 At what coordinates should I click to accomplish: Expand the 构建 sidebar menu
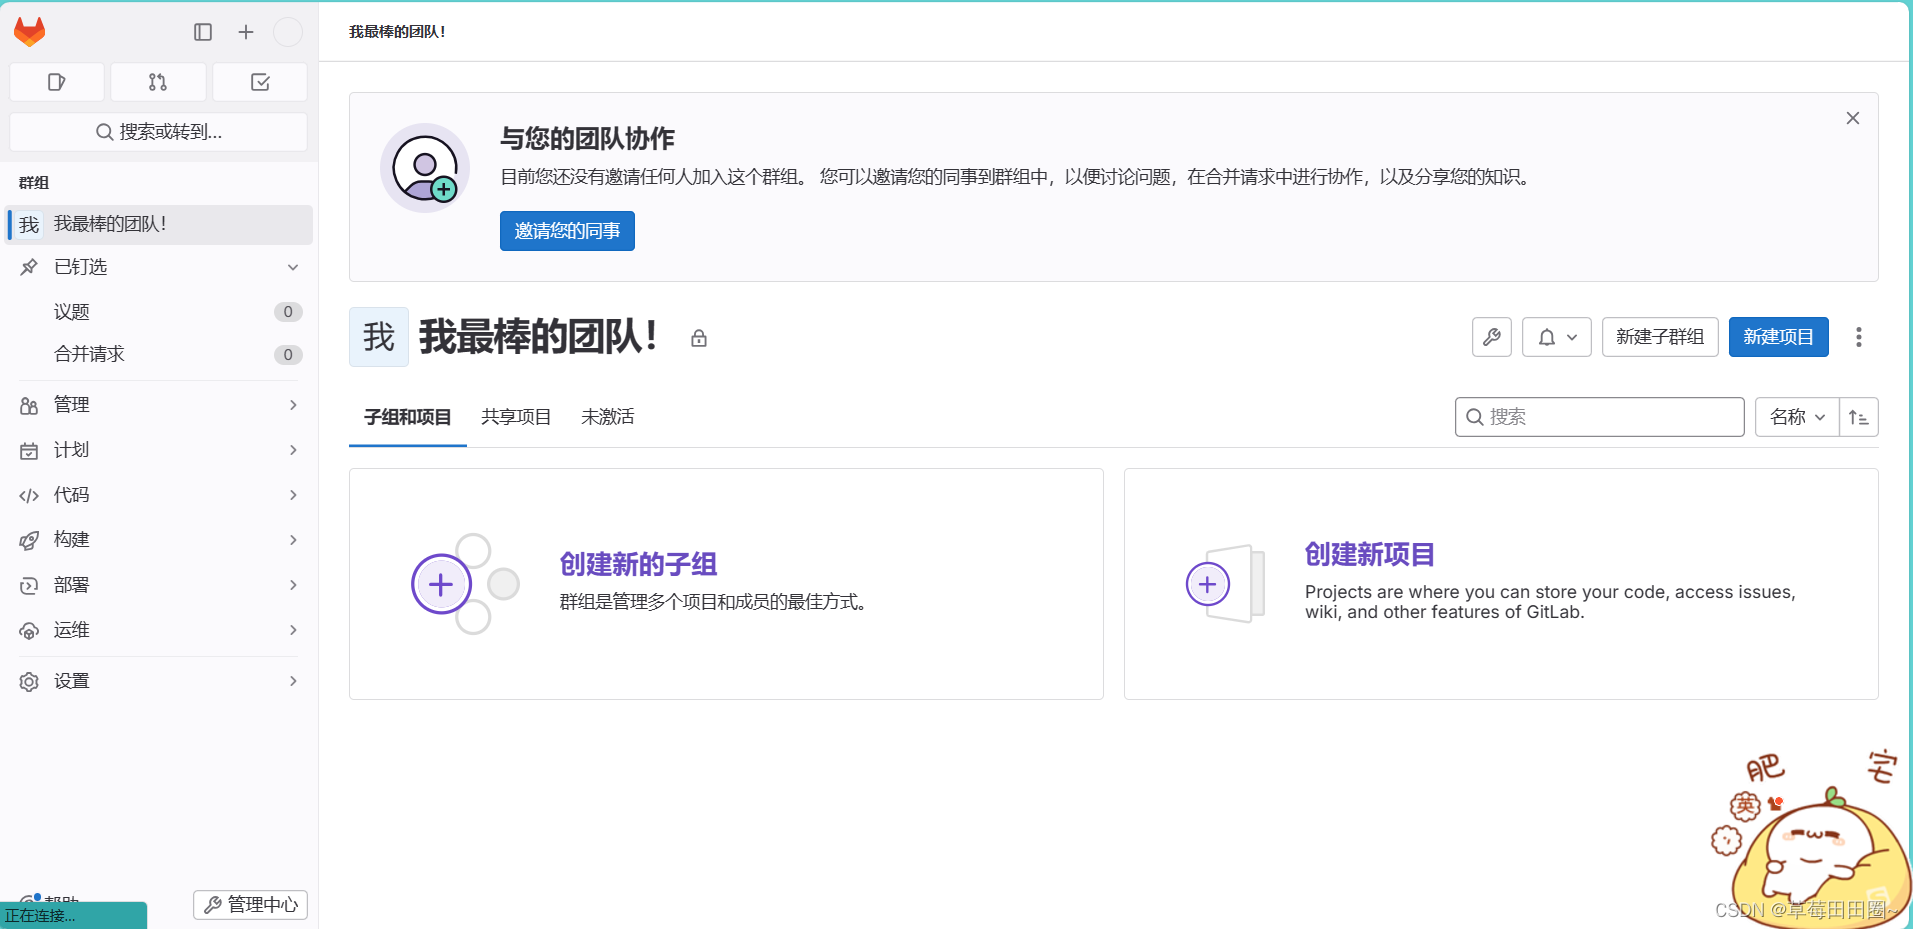160,540
